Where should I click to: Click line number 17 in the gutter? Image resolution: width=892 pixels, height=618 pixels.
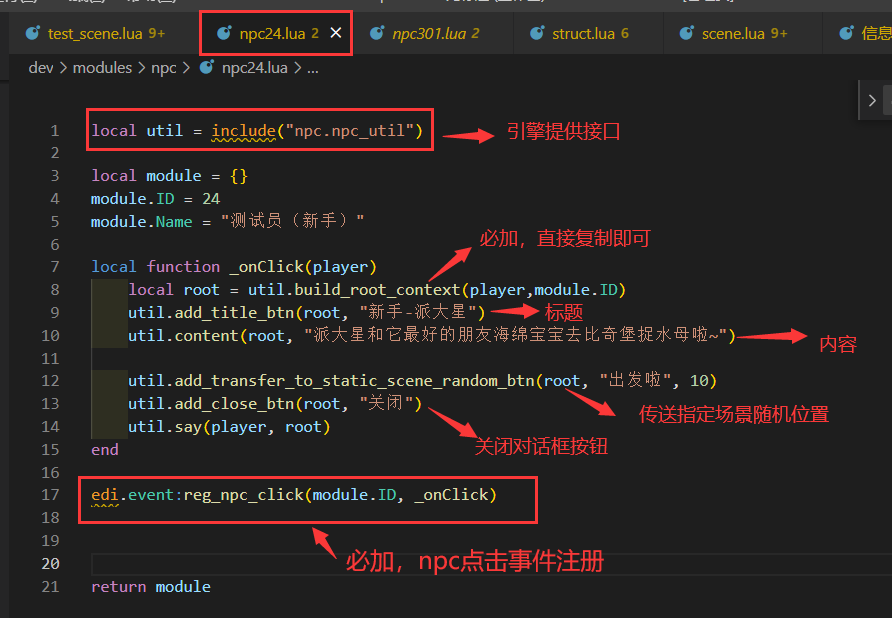coord(51,495)
